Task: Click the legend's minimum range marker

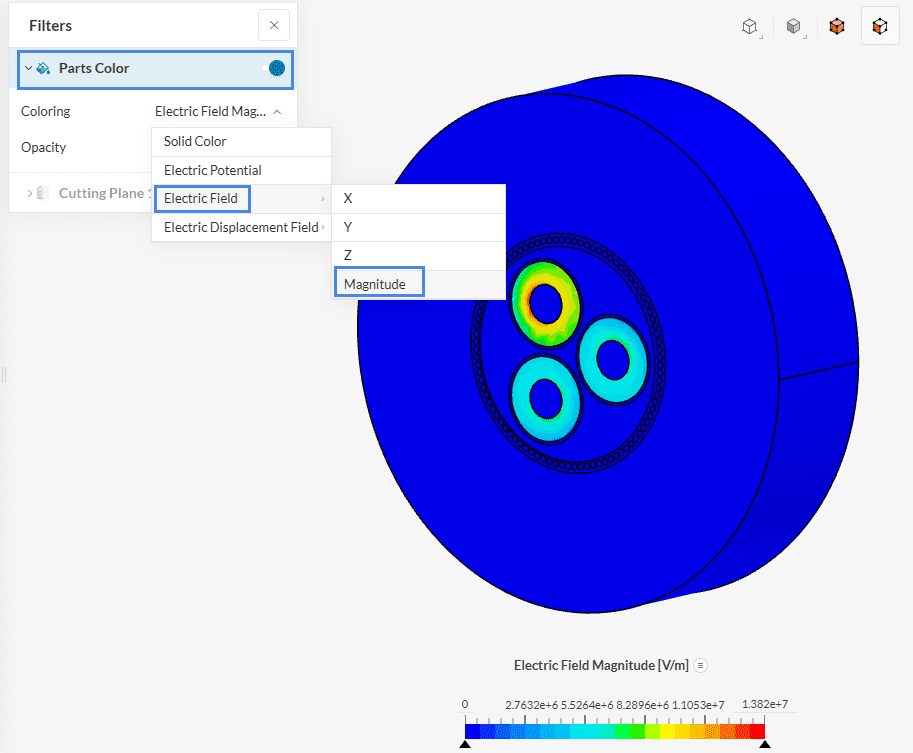Action: [465, 745]
